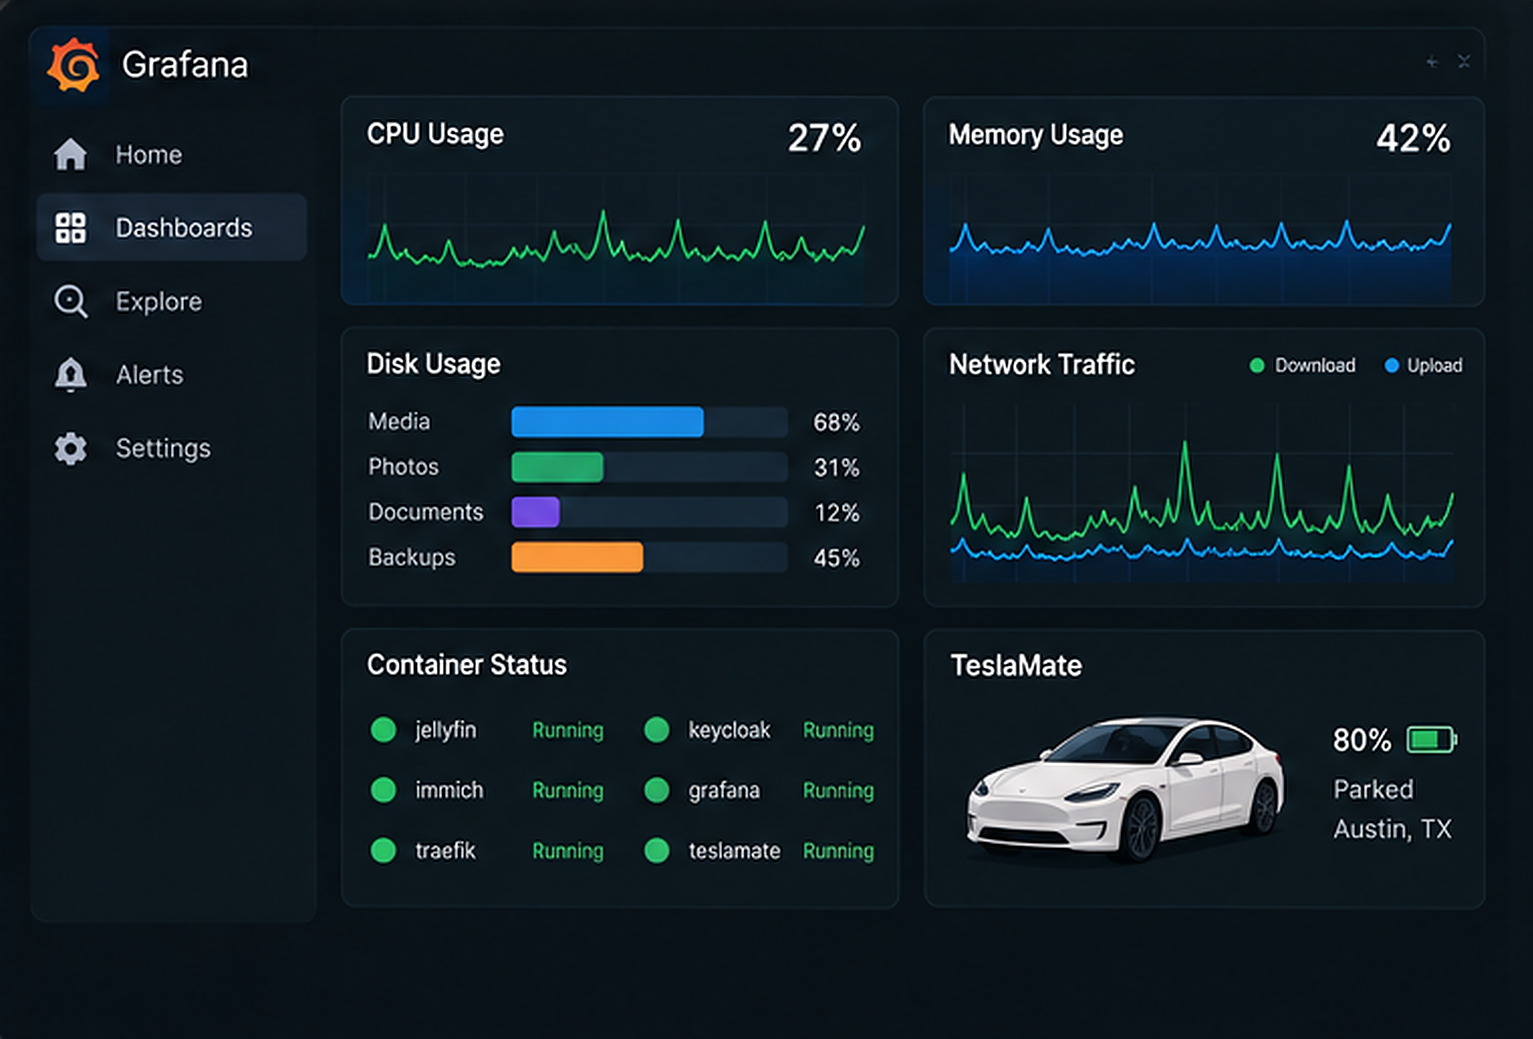Click the Grafana logo icon
The height and width of the screenshot is (1039, 1533).
(x=73, y=66)
